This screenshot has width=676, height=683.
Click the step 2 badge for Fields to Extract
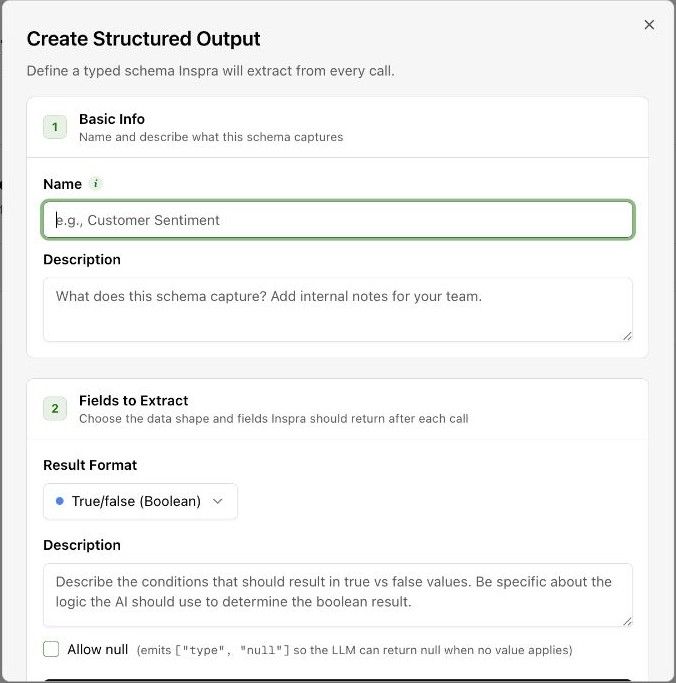pos(55,409)
